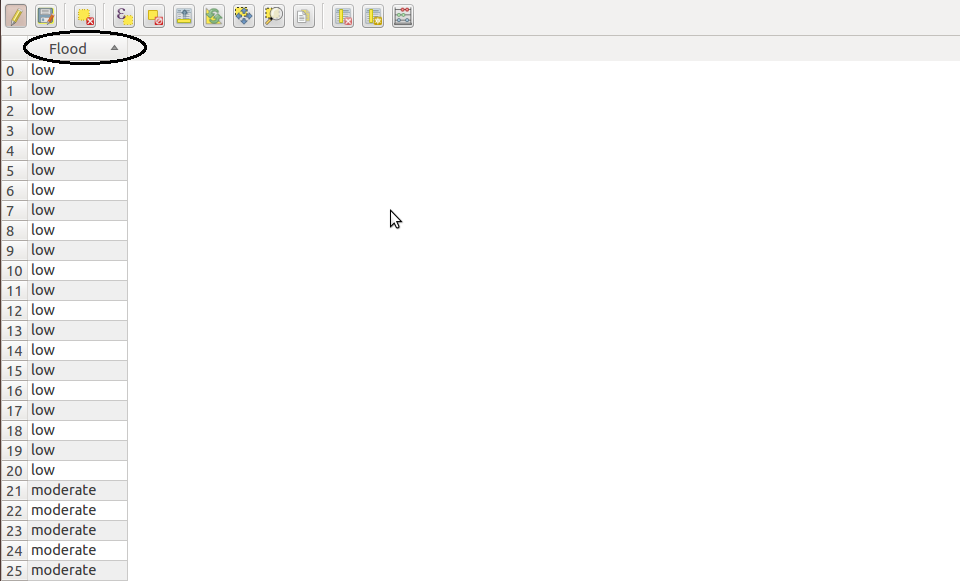Click the 'low' cell in row 9
Viewport: 960px width, 581px height.
point(78,250)
